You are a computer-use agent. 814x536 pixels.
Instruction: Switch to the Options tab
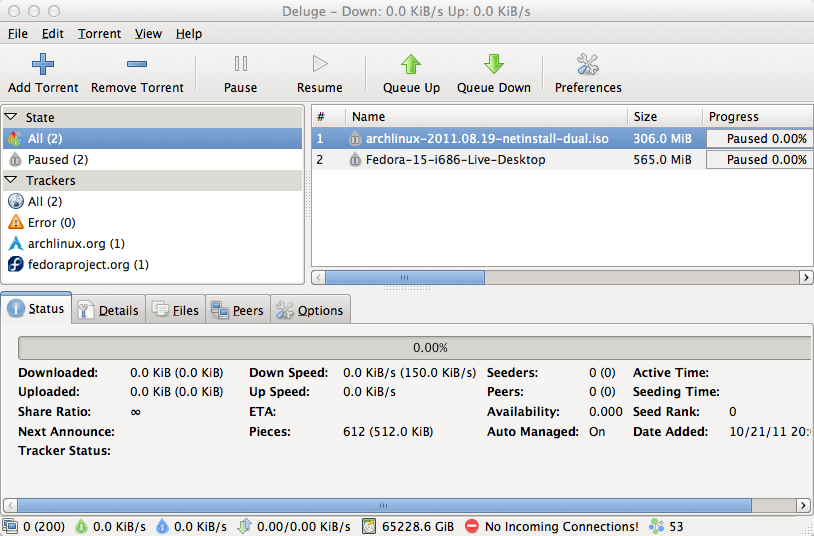click(310, 310)
